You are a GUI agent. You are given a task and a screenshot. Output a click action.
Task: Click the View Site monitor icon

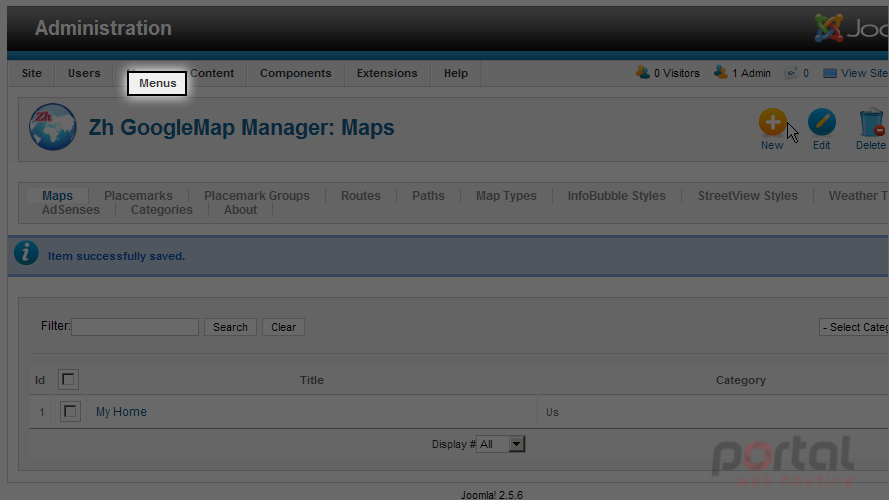pyautogui.click(x=829, y=73)
